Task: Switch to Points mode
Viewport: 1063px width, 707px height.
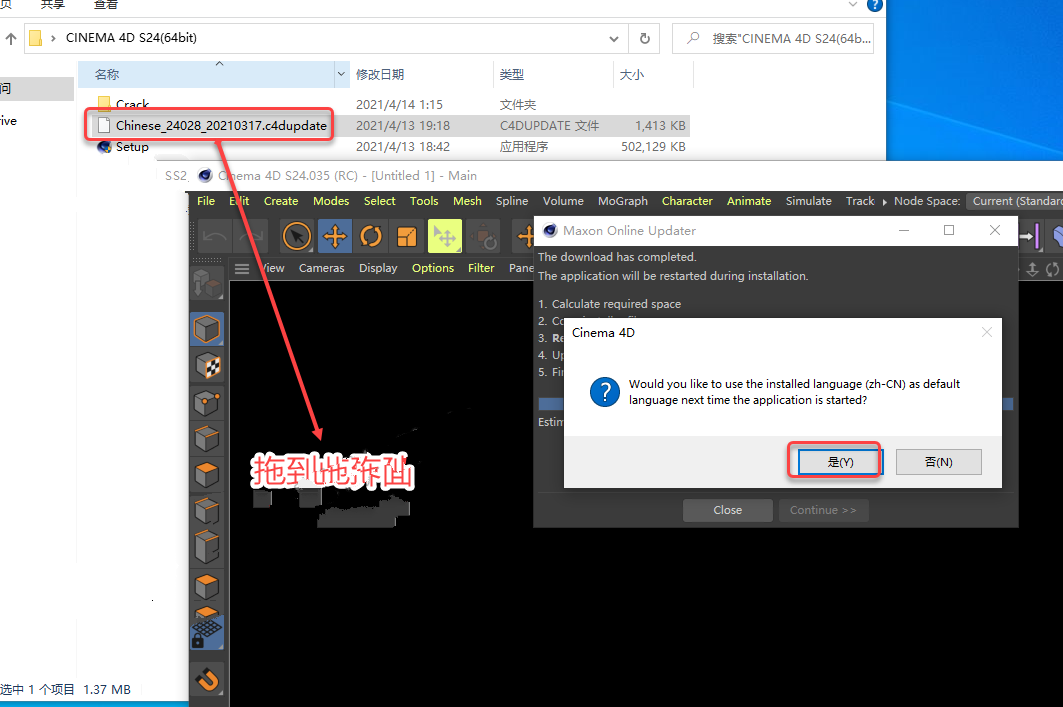Action: point(207,404)
